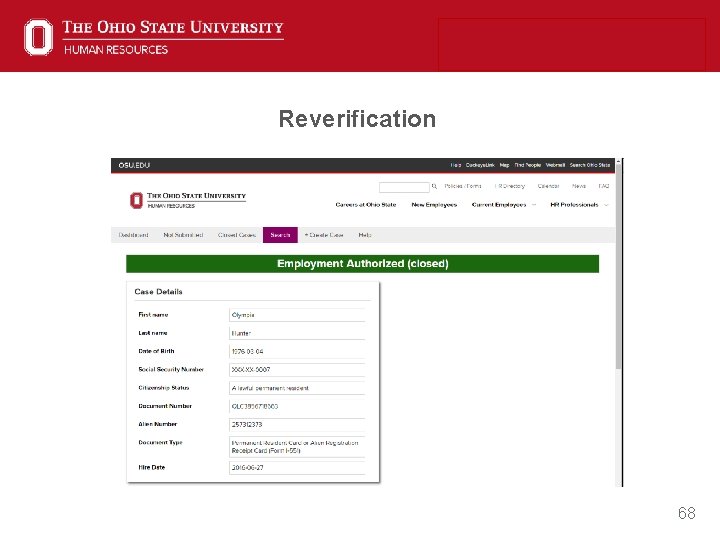Open the Create Case tab
Viewport: 720px width, 540px height.
coord(324,235)
